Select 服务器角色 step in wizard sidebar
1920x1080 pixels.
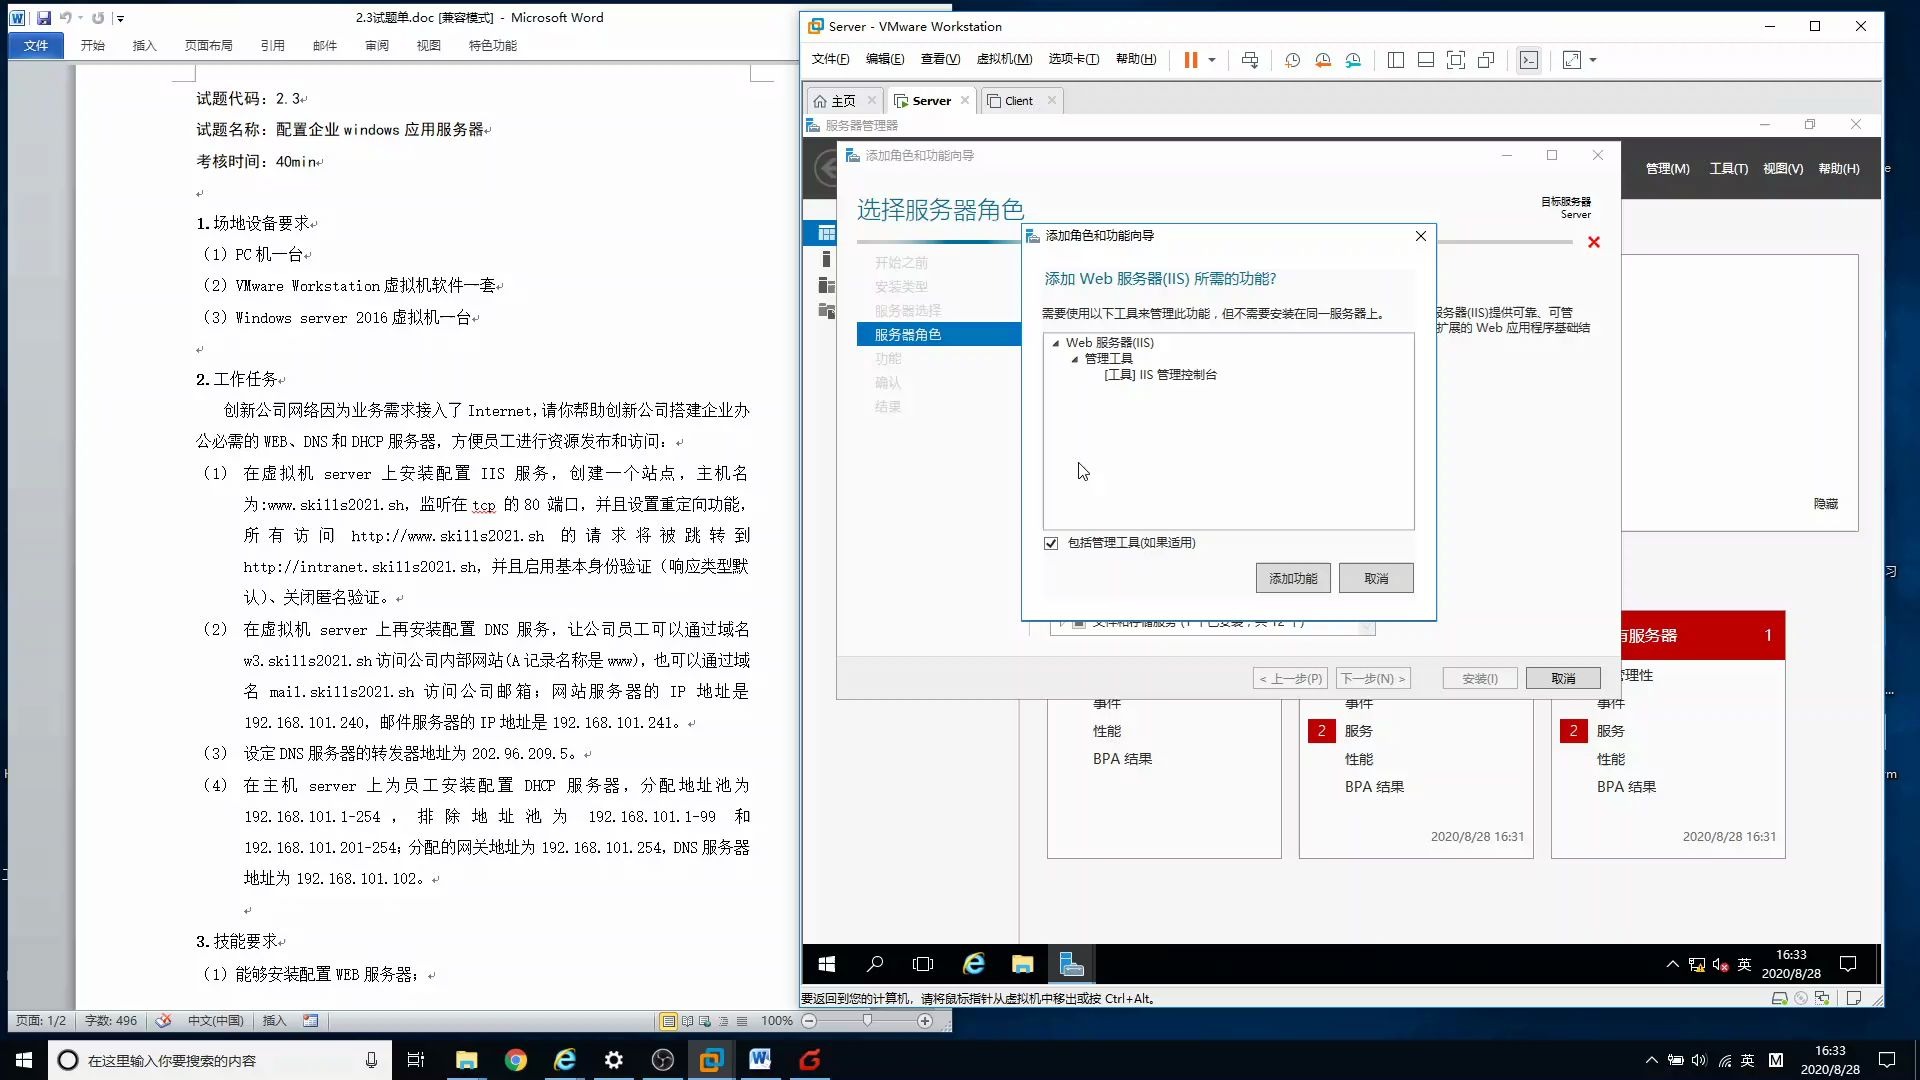[x=939, y=334]
